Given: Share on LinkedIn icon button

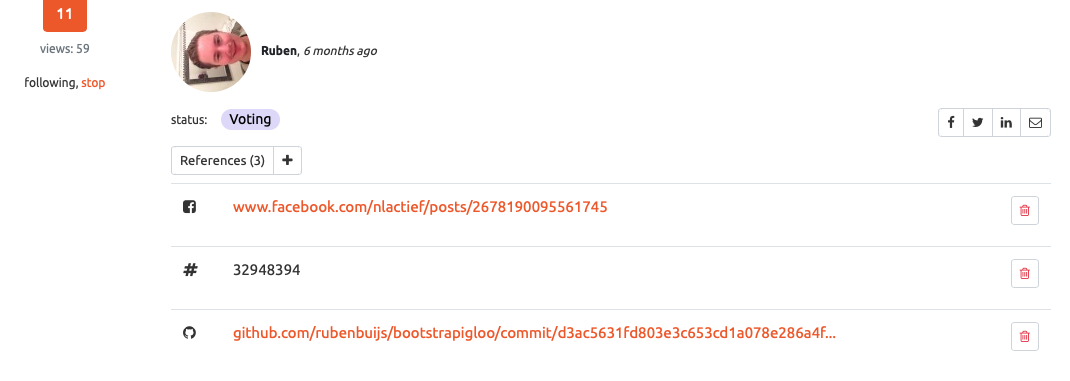Looking at the screenshot, I should point(1007,123).
